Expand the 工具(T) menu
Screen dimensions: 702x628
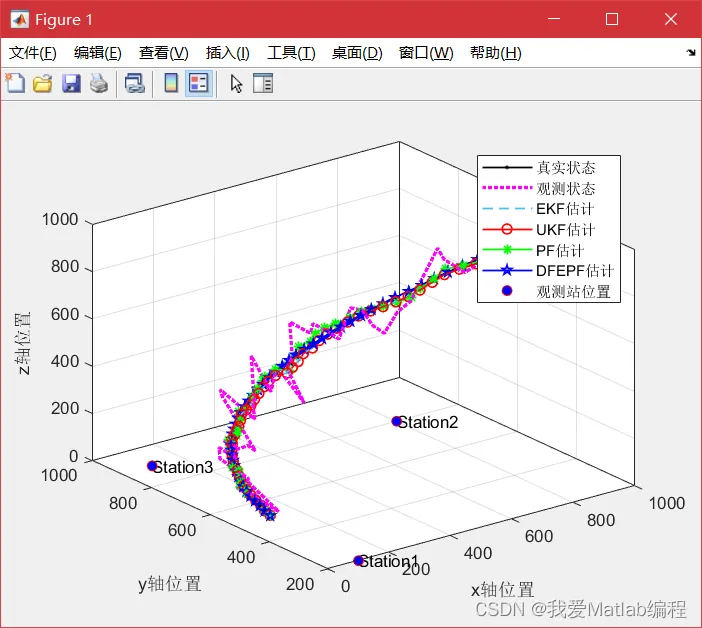(291, 53)
